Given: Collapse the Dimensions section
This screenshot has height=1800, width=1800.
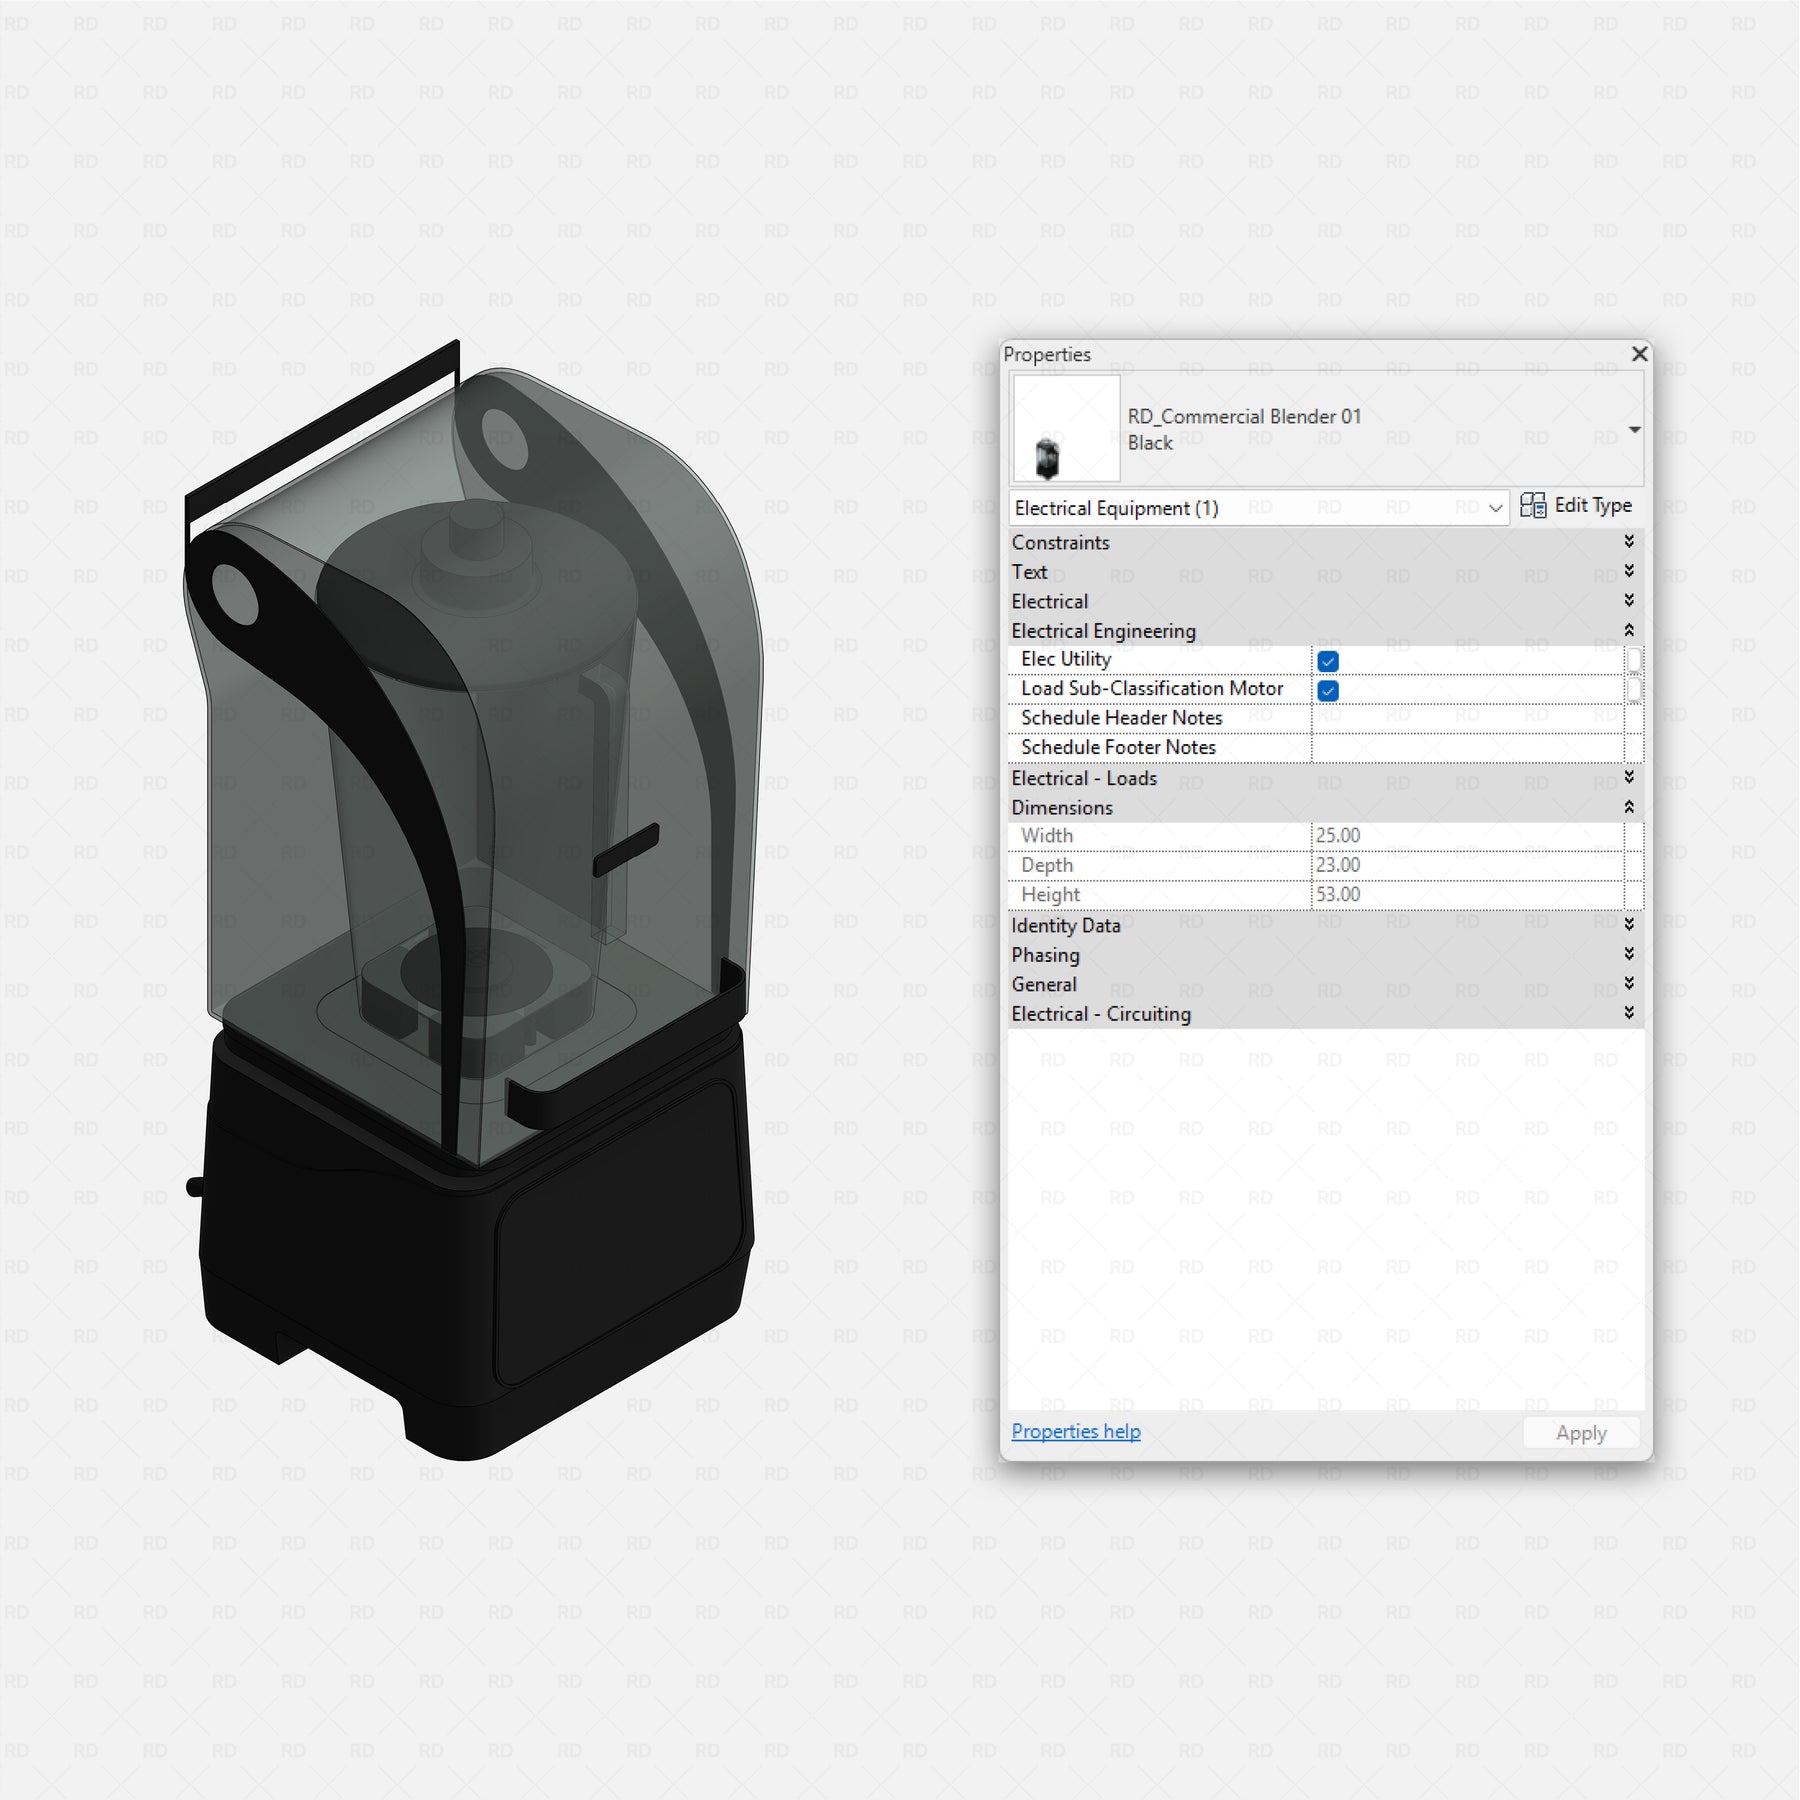Looking at the screenshot, I should click(1628, 807).
